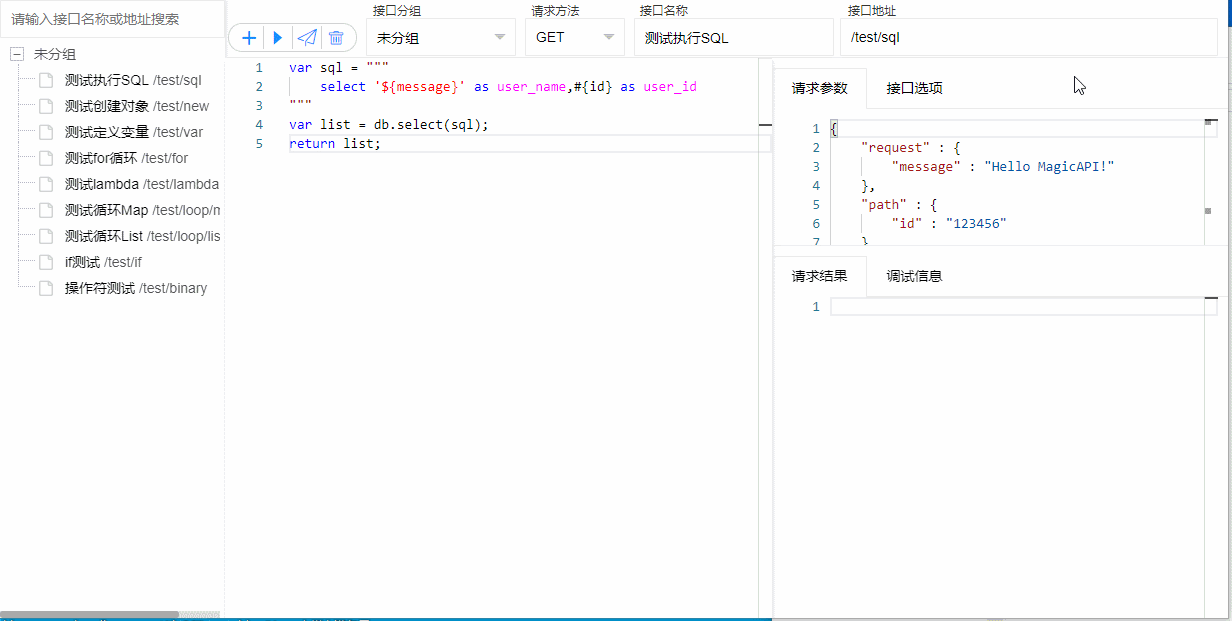The image size is (1232, 621).
Task: Select 测试创建对象 /test/new in tree
Action: click(x=137, y=106)
